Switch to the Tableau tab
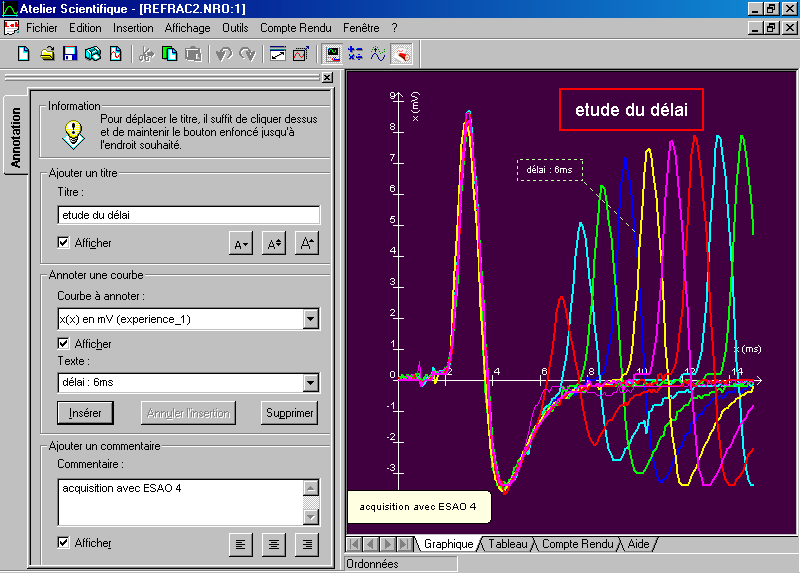This screenshot has width=800, height=574. point(508,544)
